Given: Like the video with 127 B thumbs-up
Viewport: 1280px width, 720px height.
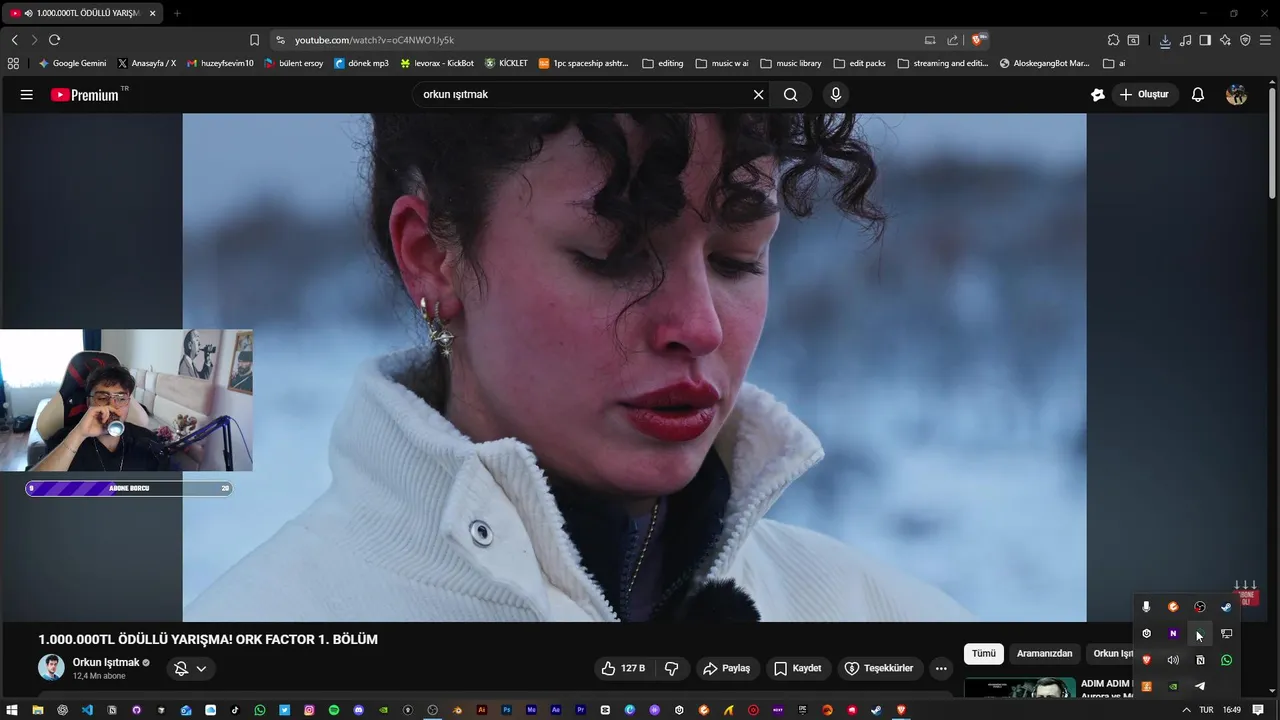Looking at the screenshot, I should (x=623, y=668).
